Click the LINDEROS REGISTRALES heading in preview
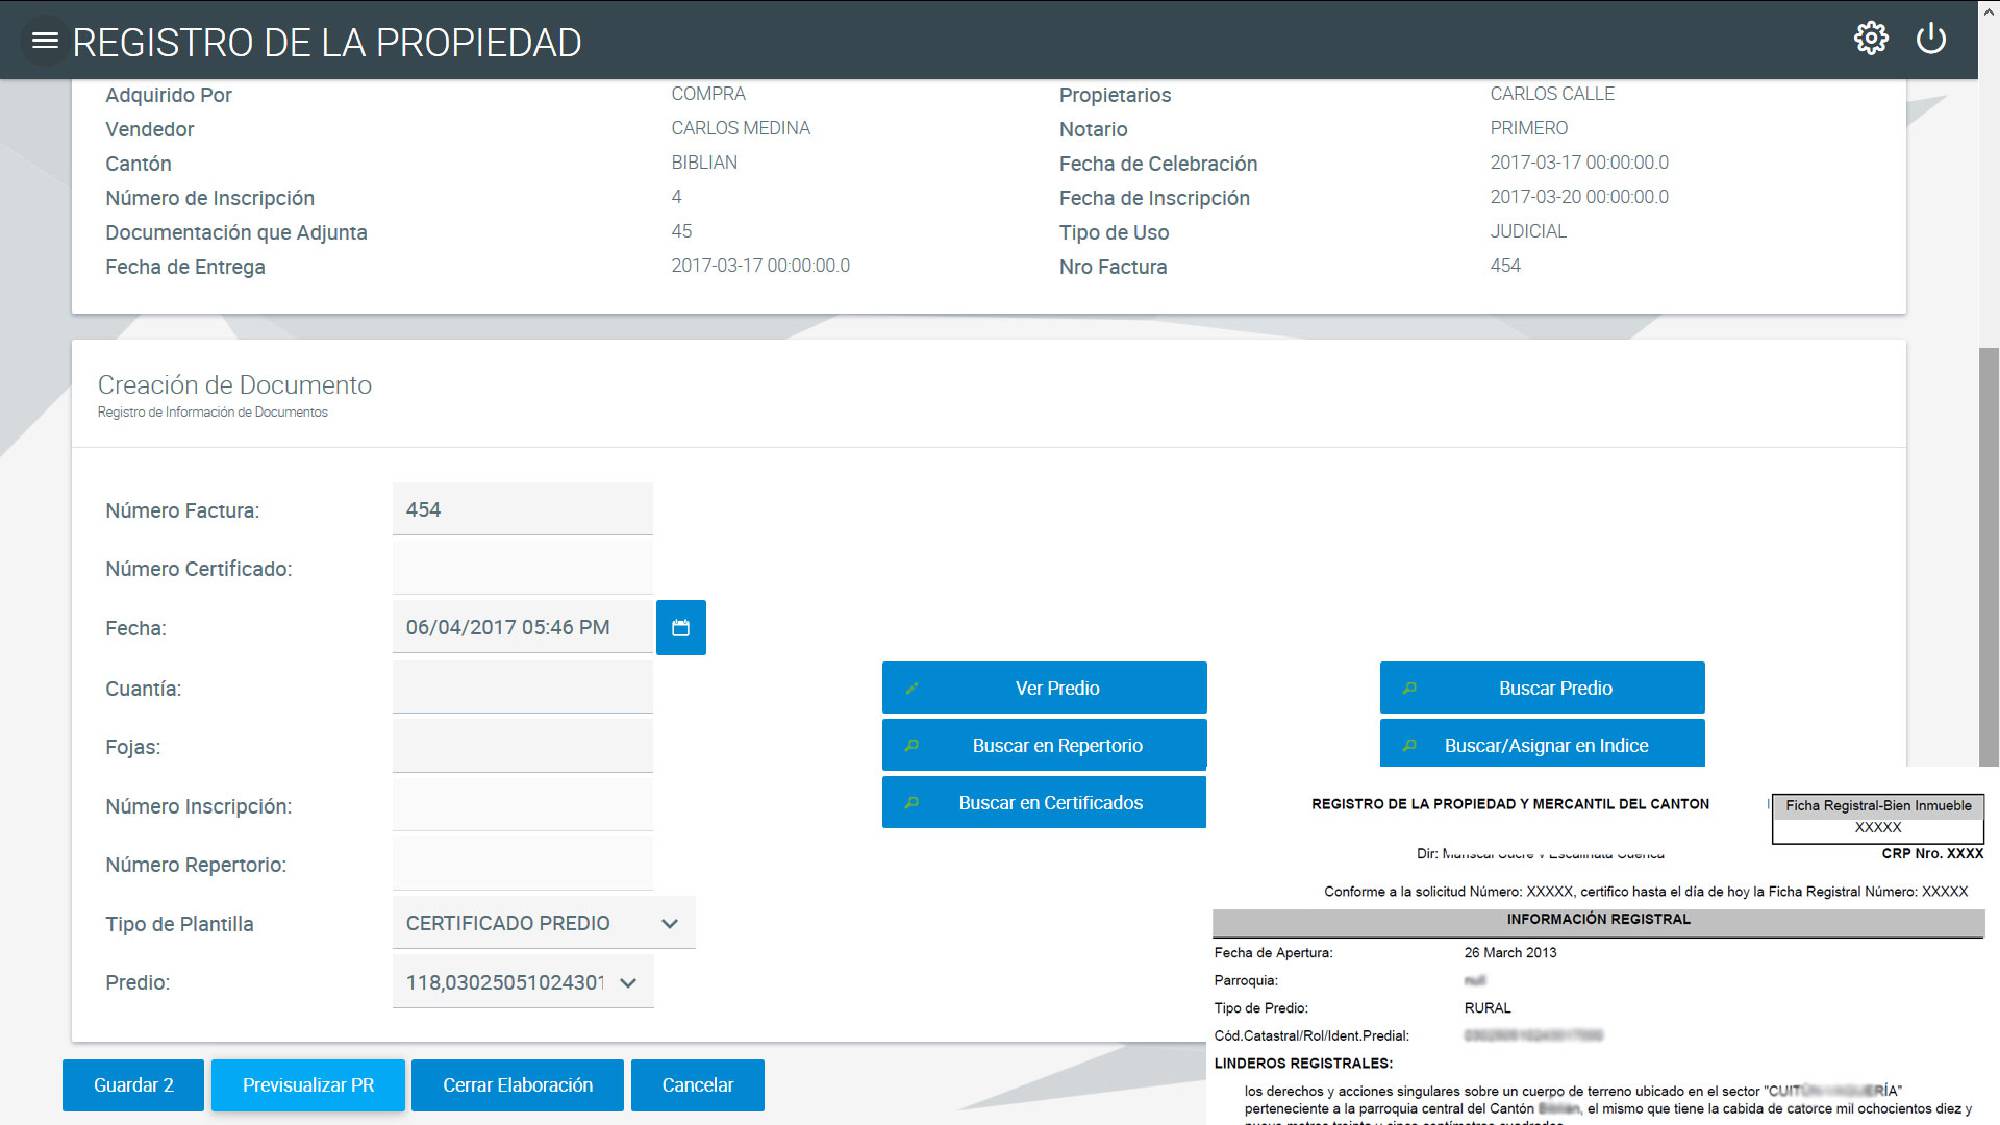This screenshot has height=1125, width=2000. [x=1303, y=1063]
